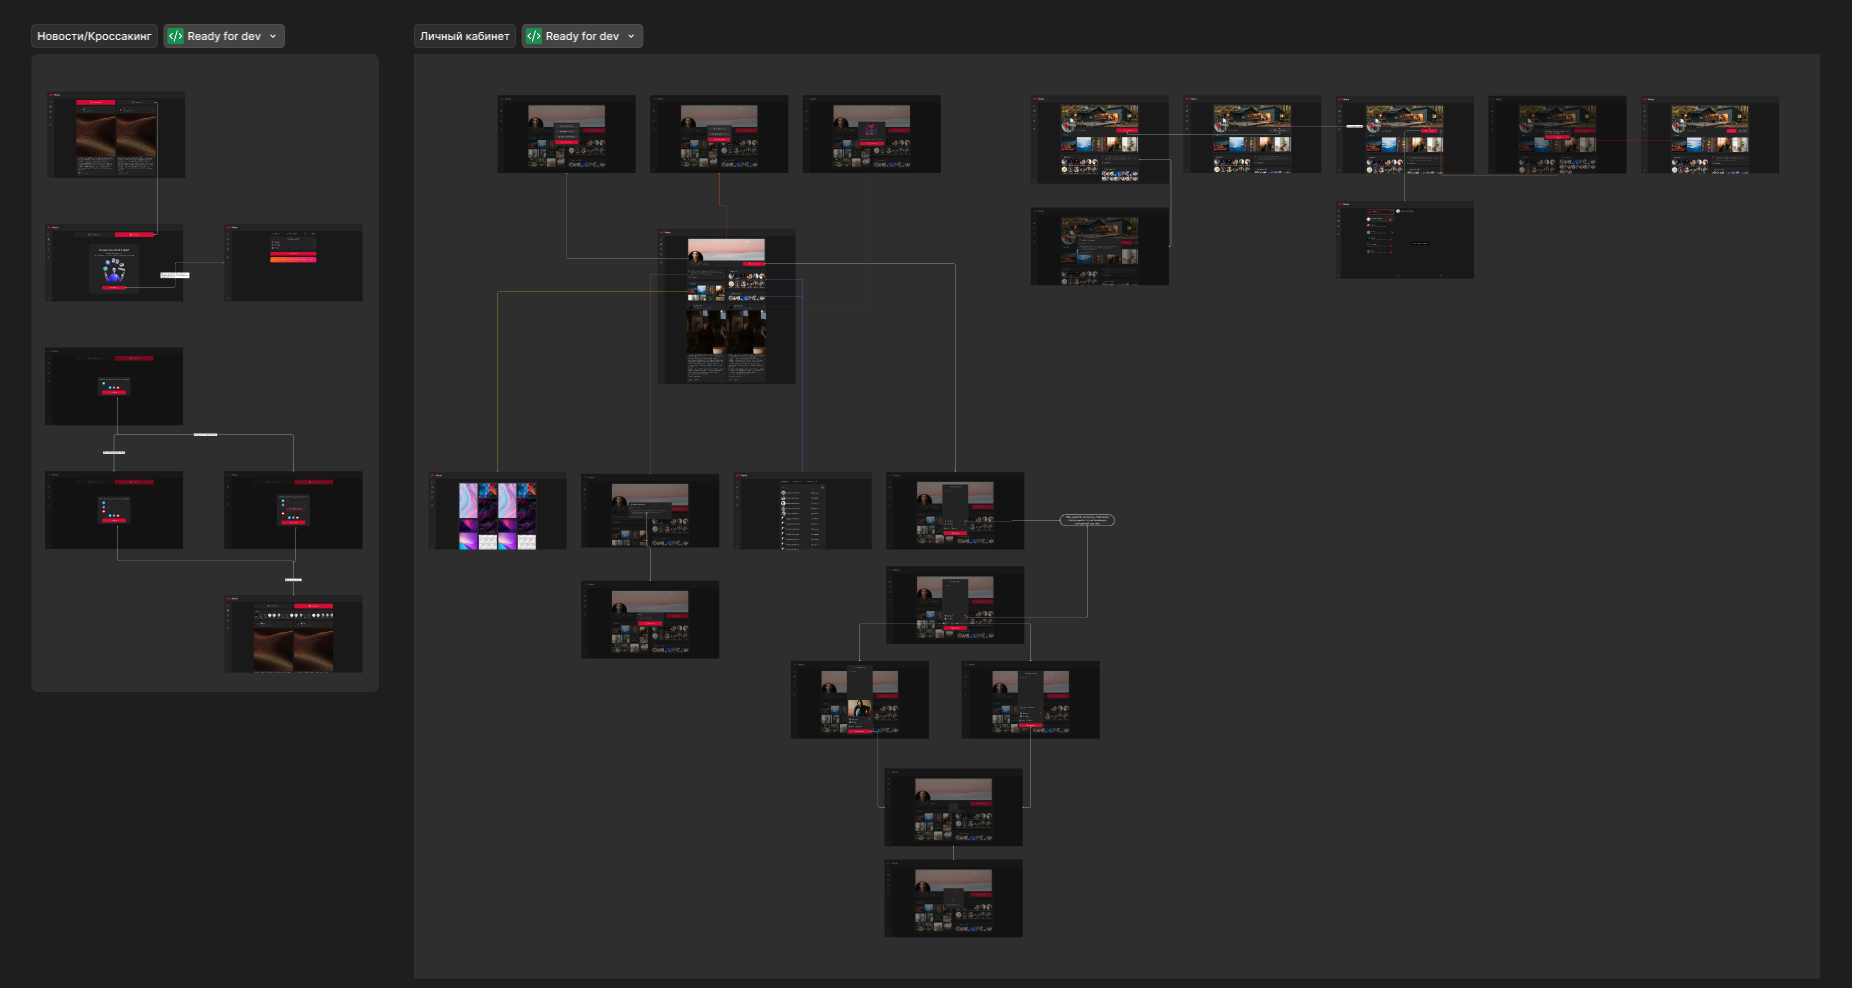Click the rounded annotation note in Личный кабинет
Viewport: 1852px width, 988px height.
tap(1087, 520)
